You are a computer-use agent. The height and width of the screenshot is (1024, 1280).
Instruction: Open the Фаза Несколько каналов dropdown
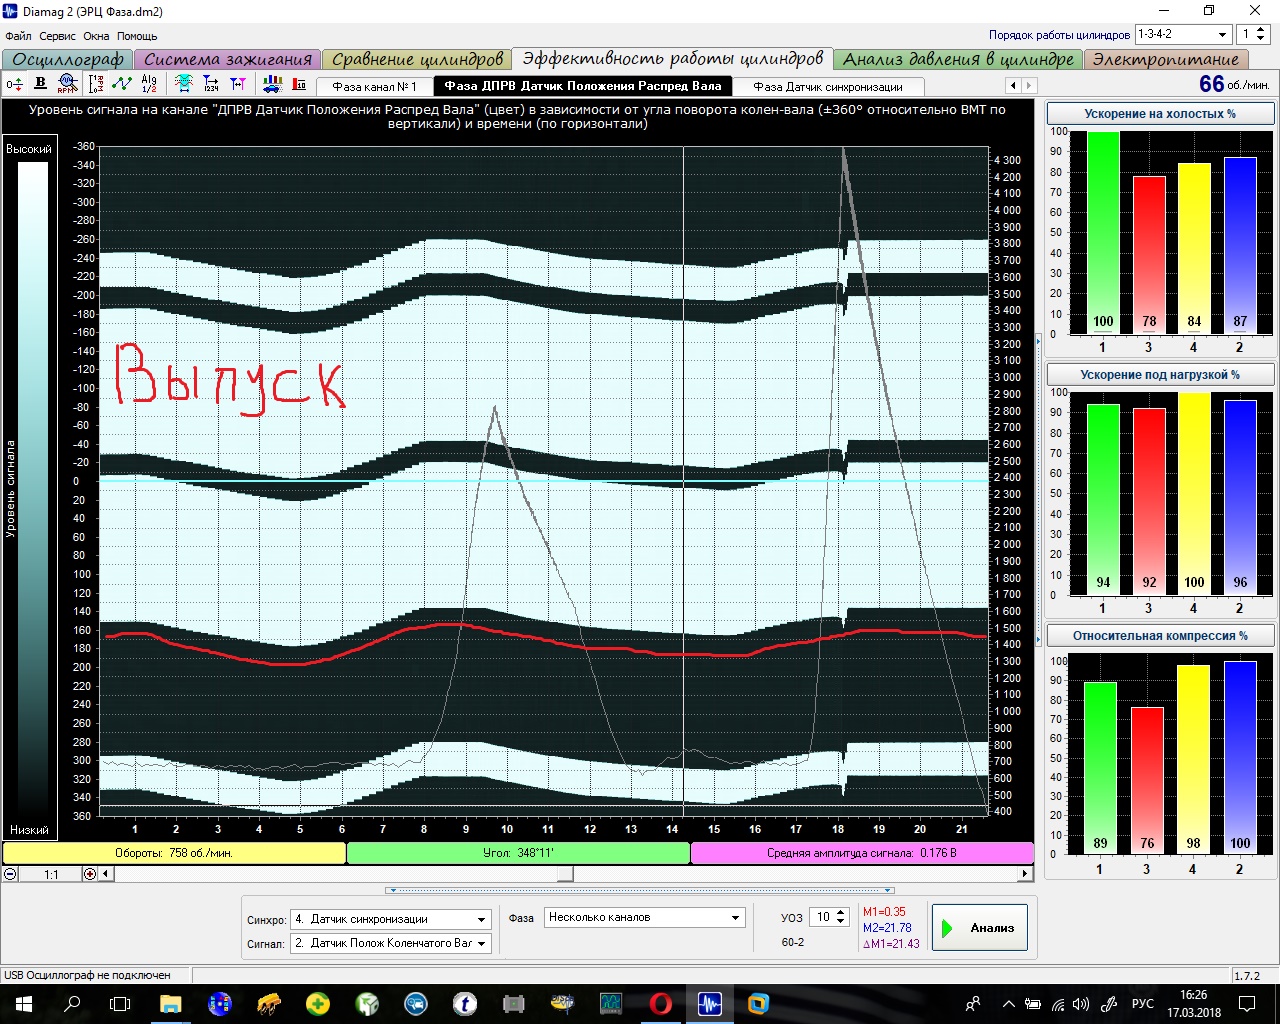pyautogui.click(x=736, y=917)
